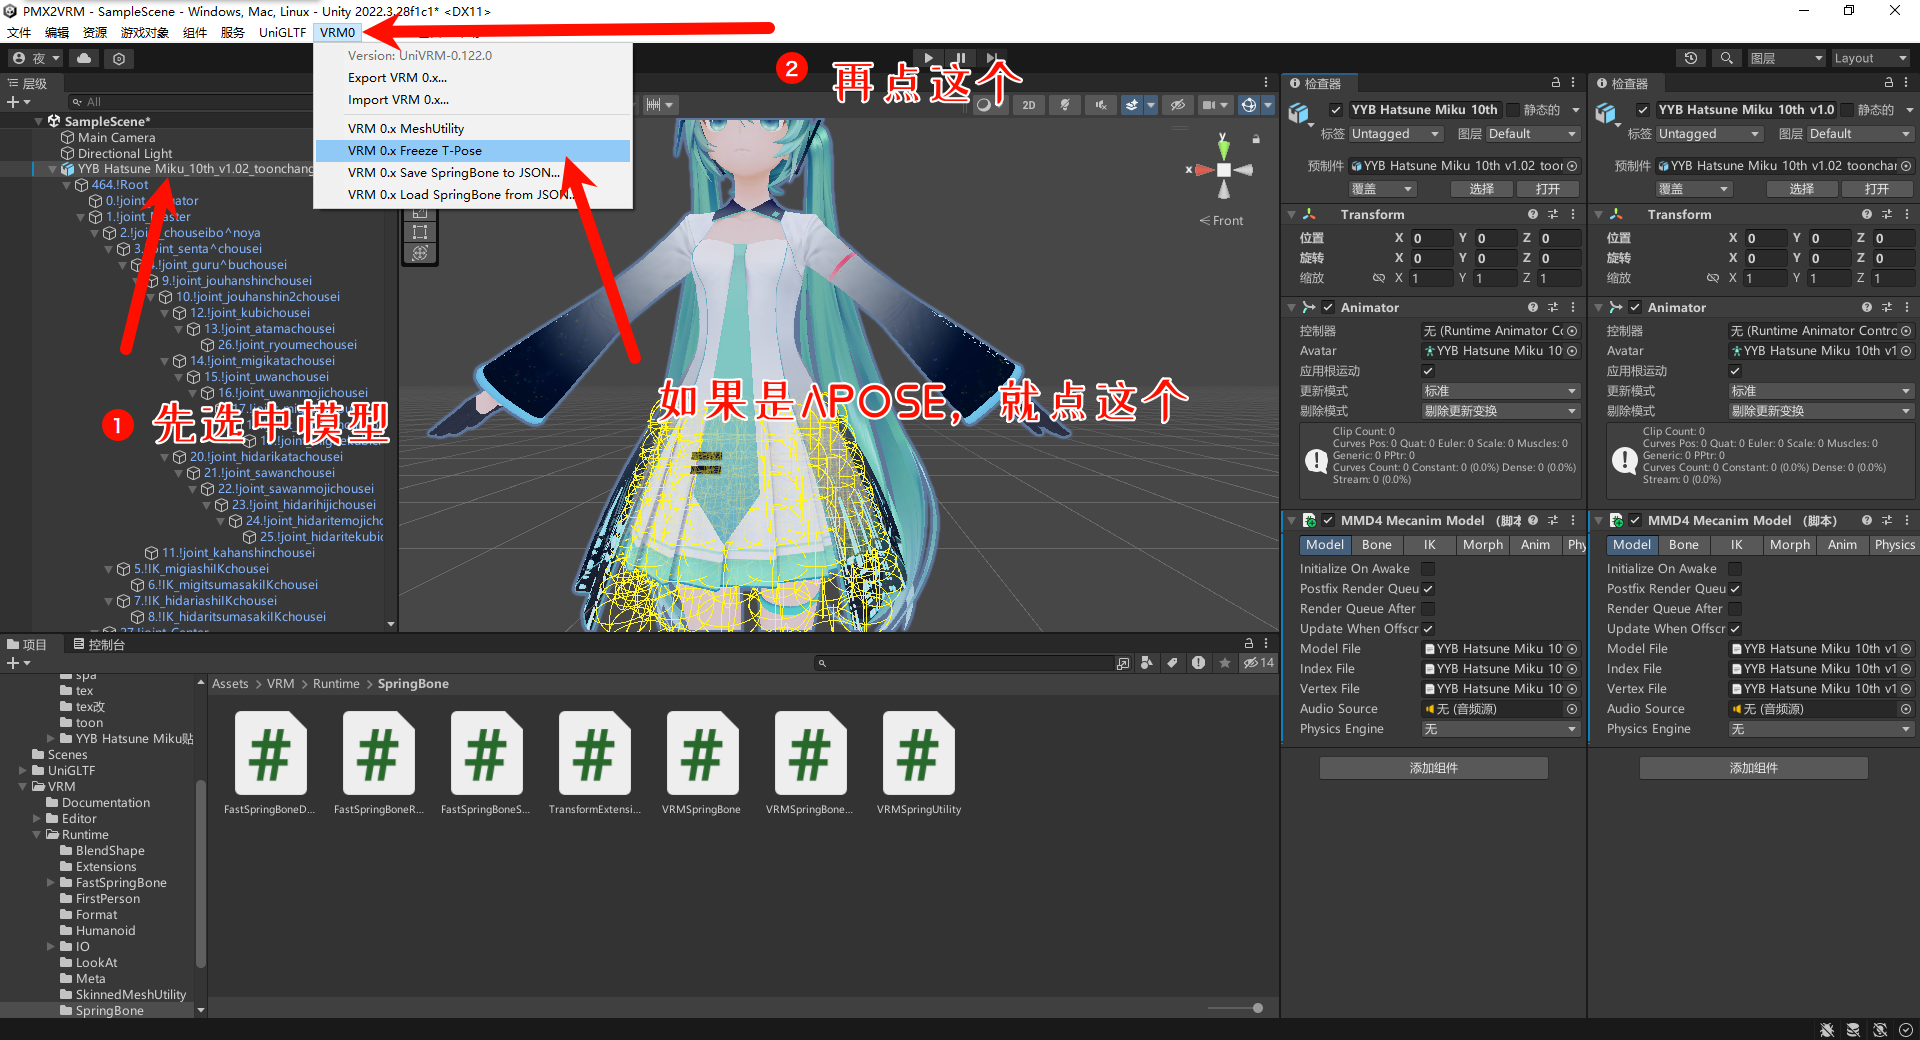Open the Layout dropdown

1869,58
